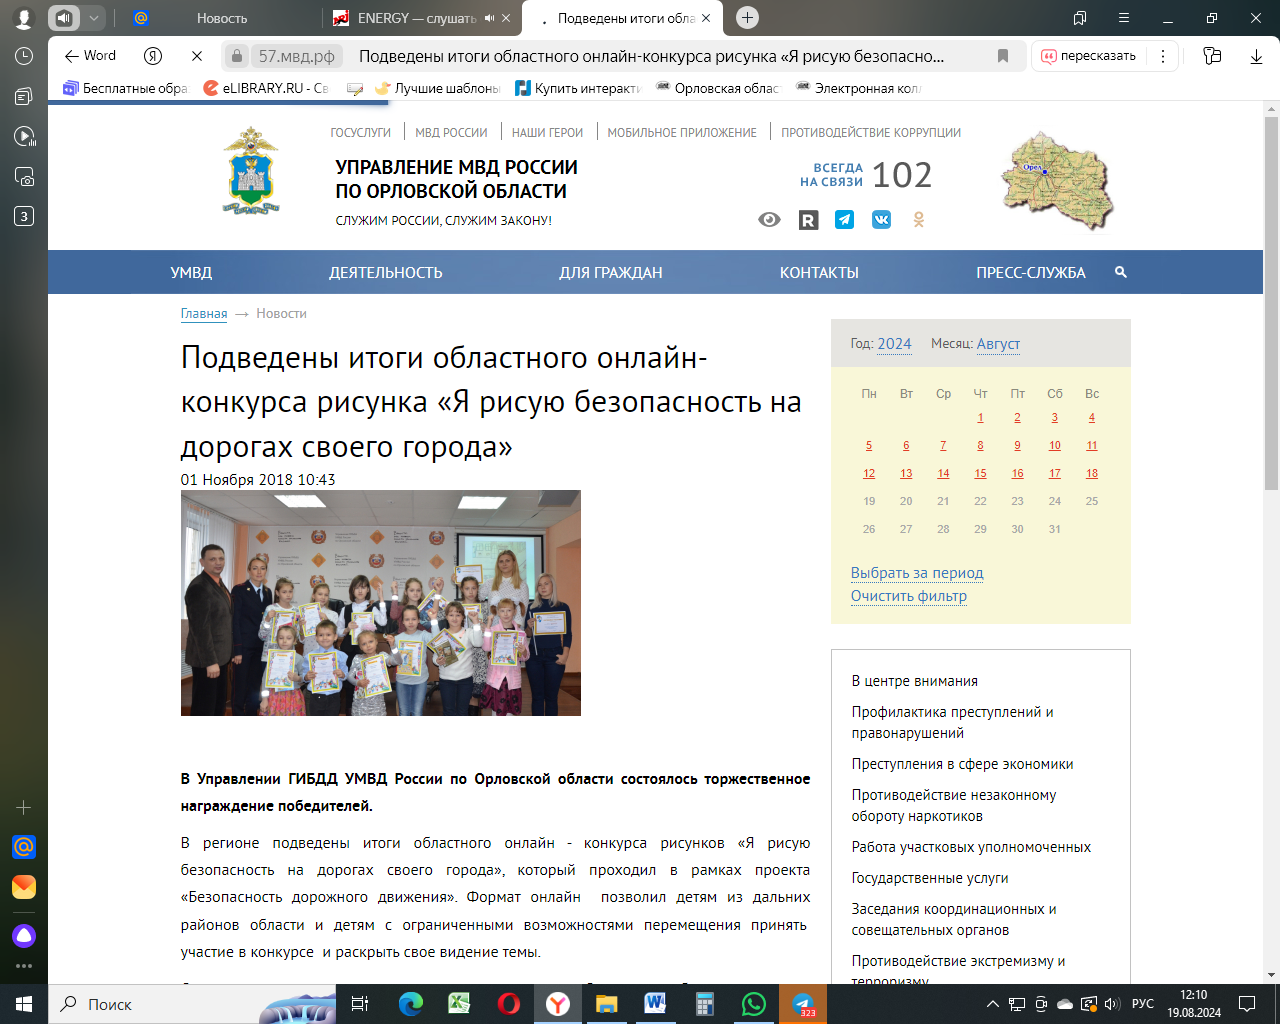The image size is (1280, 1024).
Task: Mute the ENERGY tab sound
Action: [489, 18]
